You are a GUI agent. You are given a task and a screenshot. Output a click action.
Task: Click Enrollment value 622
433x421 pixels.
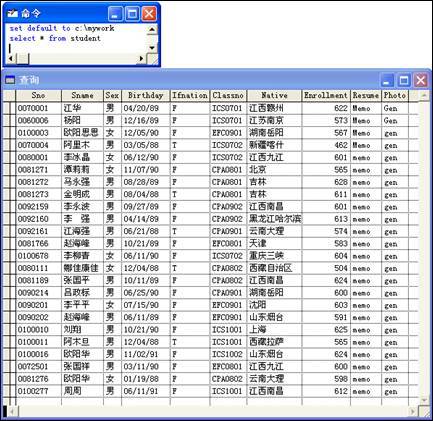point(326,108)
